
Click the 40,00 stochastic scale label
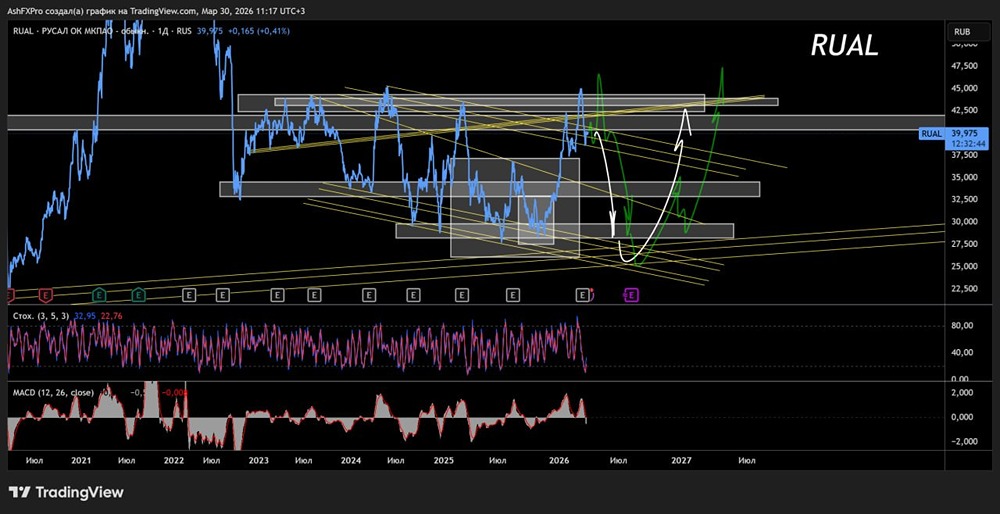[x=962, y=353]
